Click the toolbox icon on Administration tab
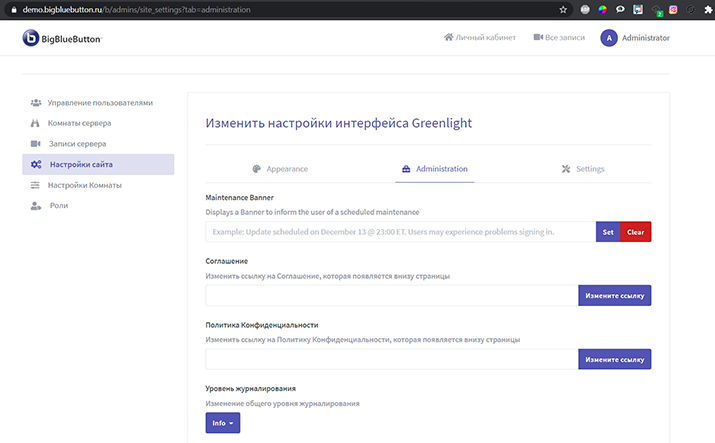715x443 pixels. tap(406, 169)
